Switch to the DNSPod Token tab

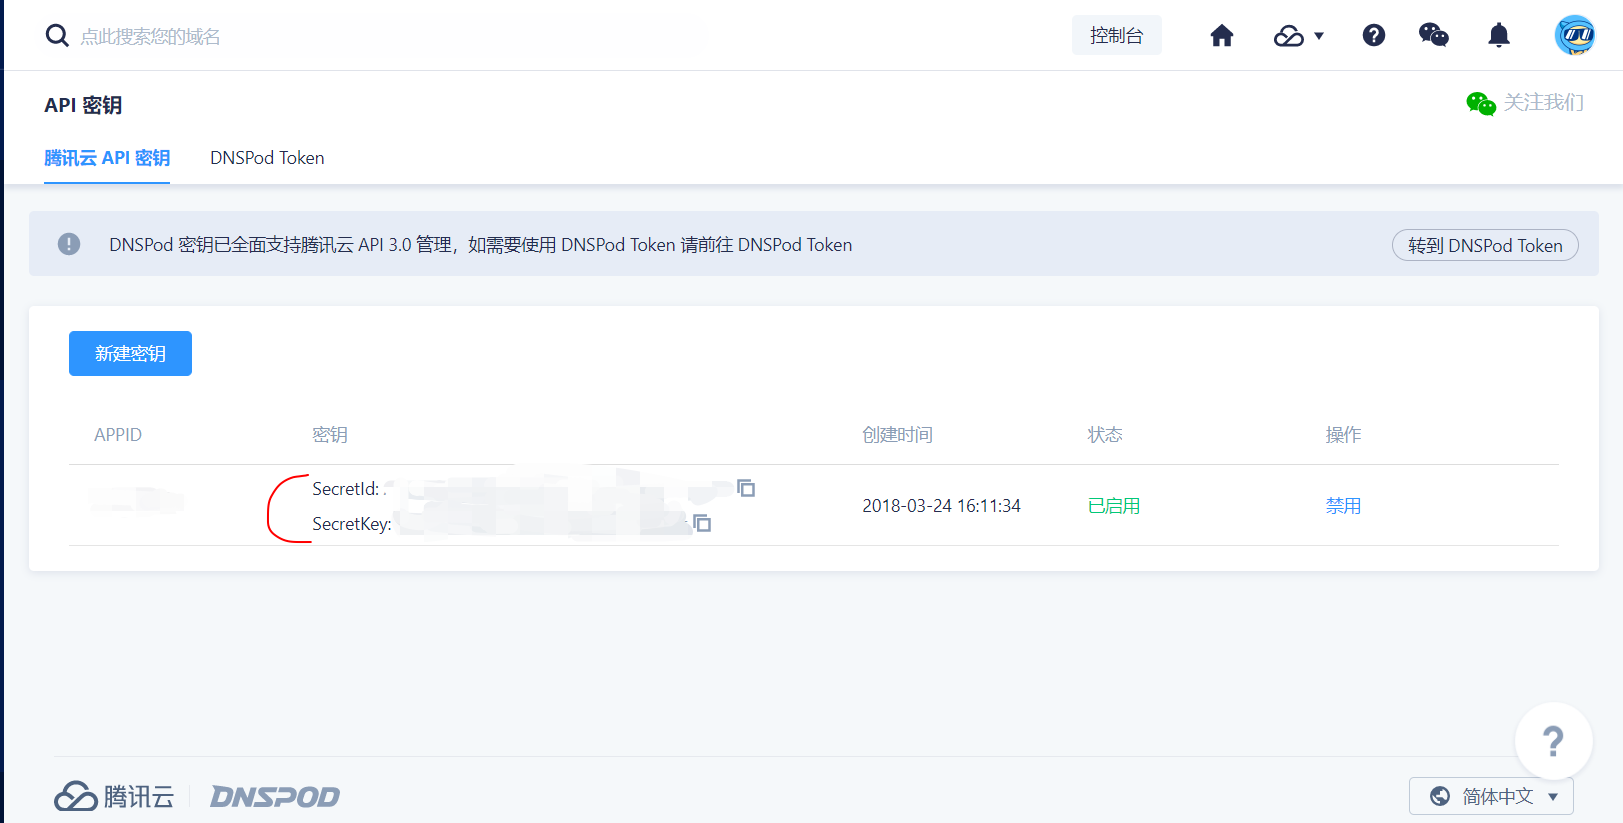coord(267,158)
